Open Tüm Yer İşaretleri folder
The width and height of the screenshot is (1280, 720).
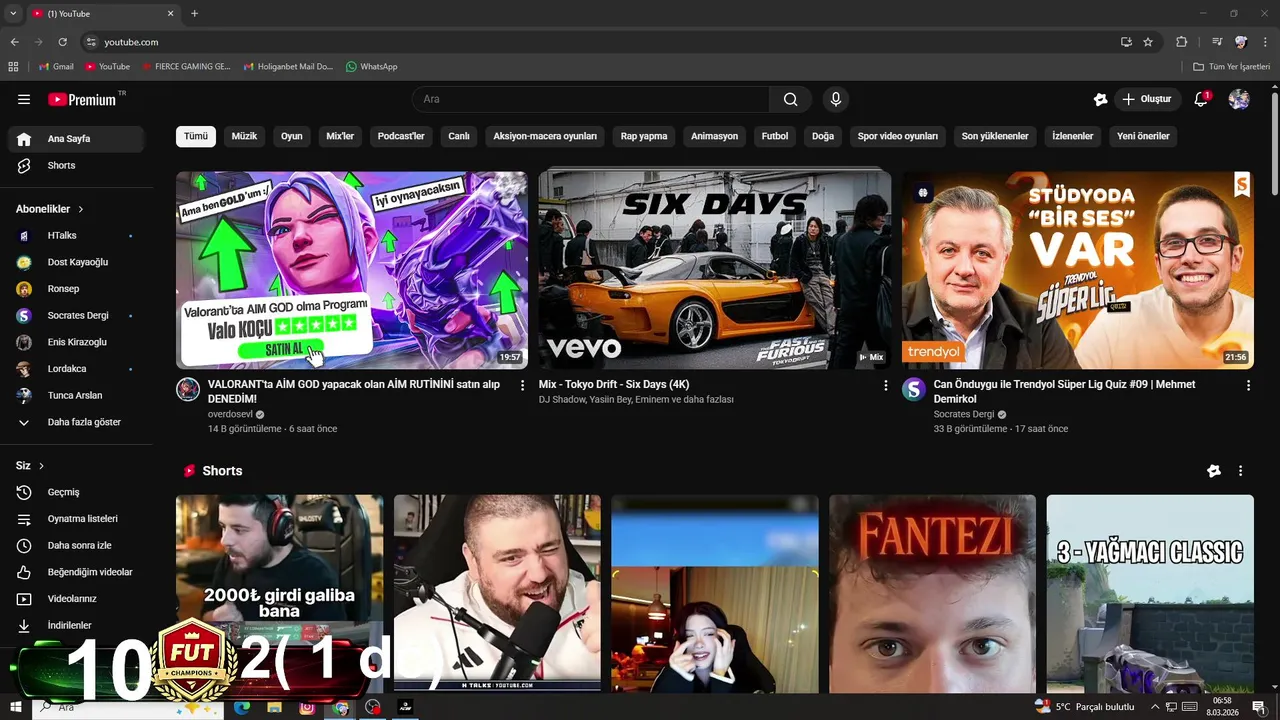pos(1232,66)
